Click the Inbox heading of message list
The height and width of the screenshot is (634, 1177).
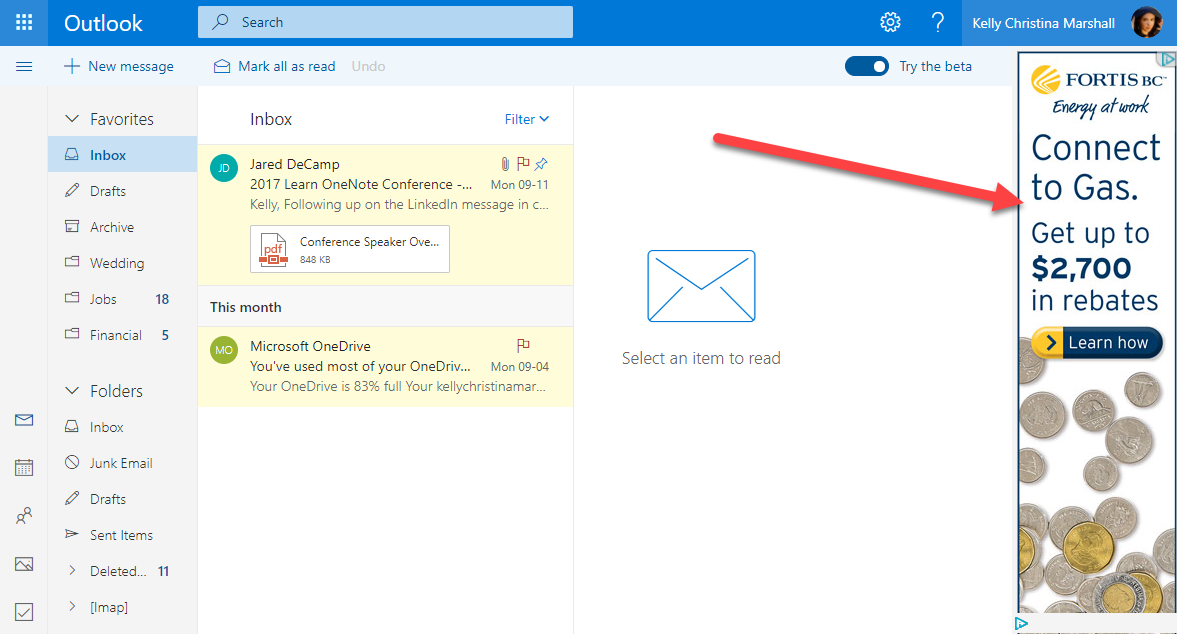pos(271,119)
